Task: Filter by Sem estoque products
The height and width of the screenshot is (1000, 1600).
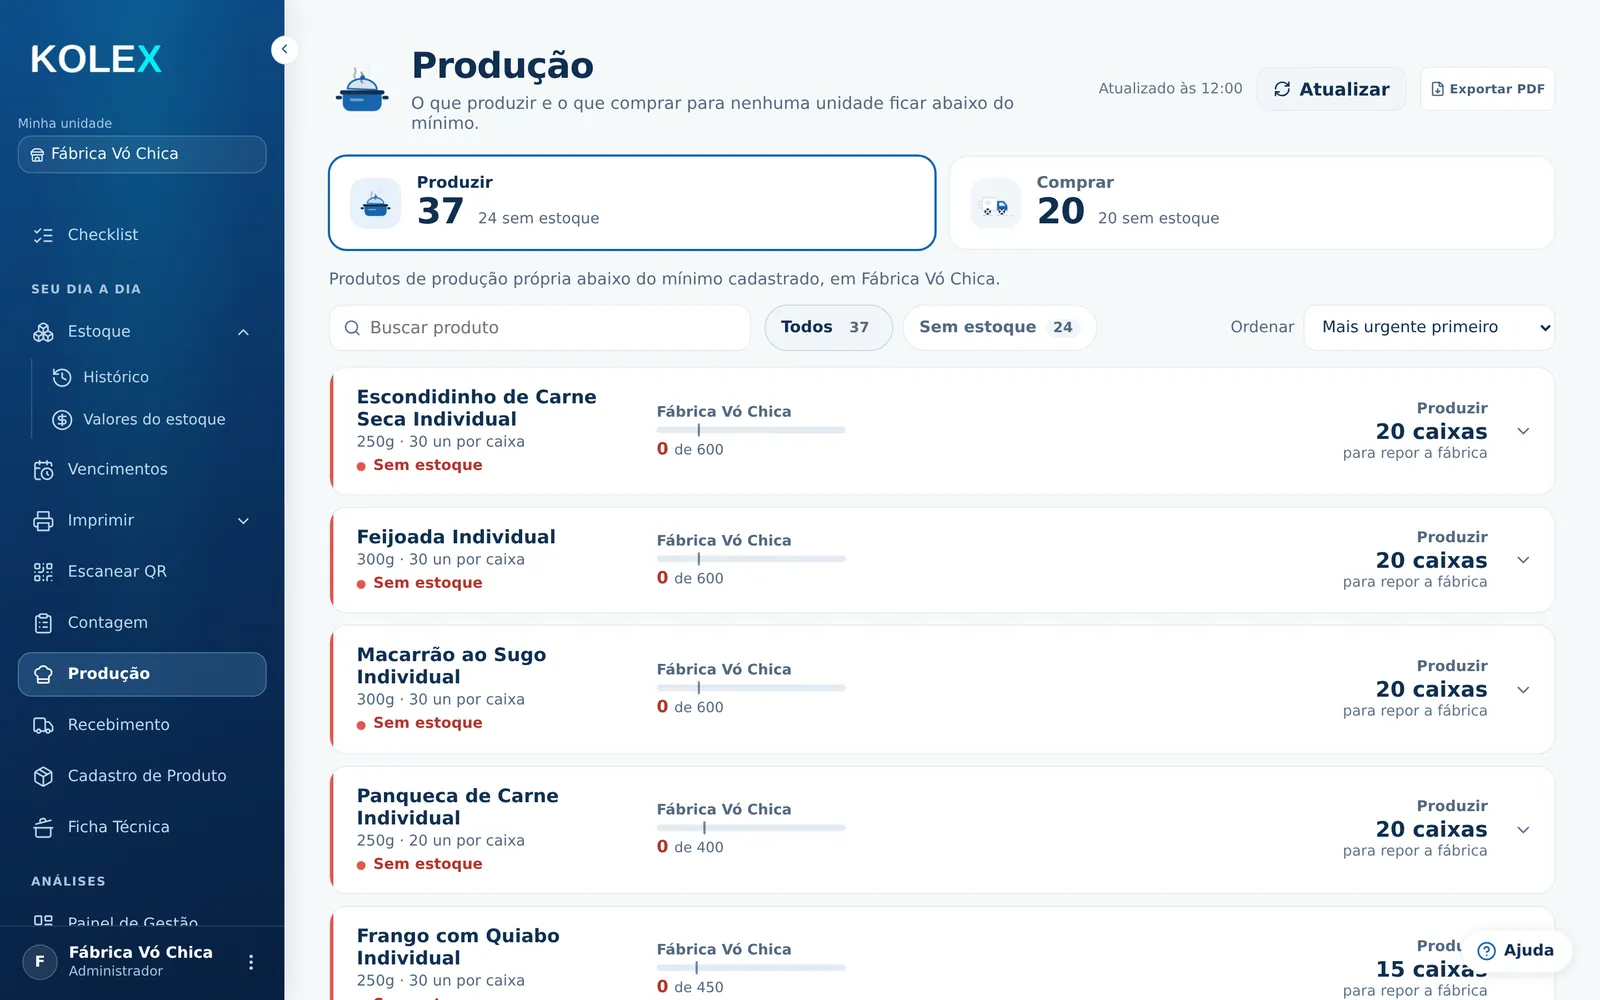Action: (x=999, y=328)
